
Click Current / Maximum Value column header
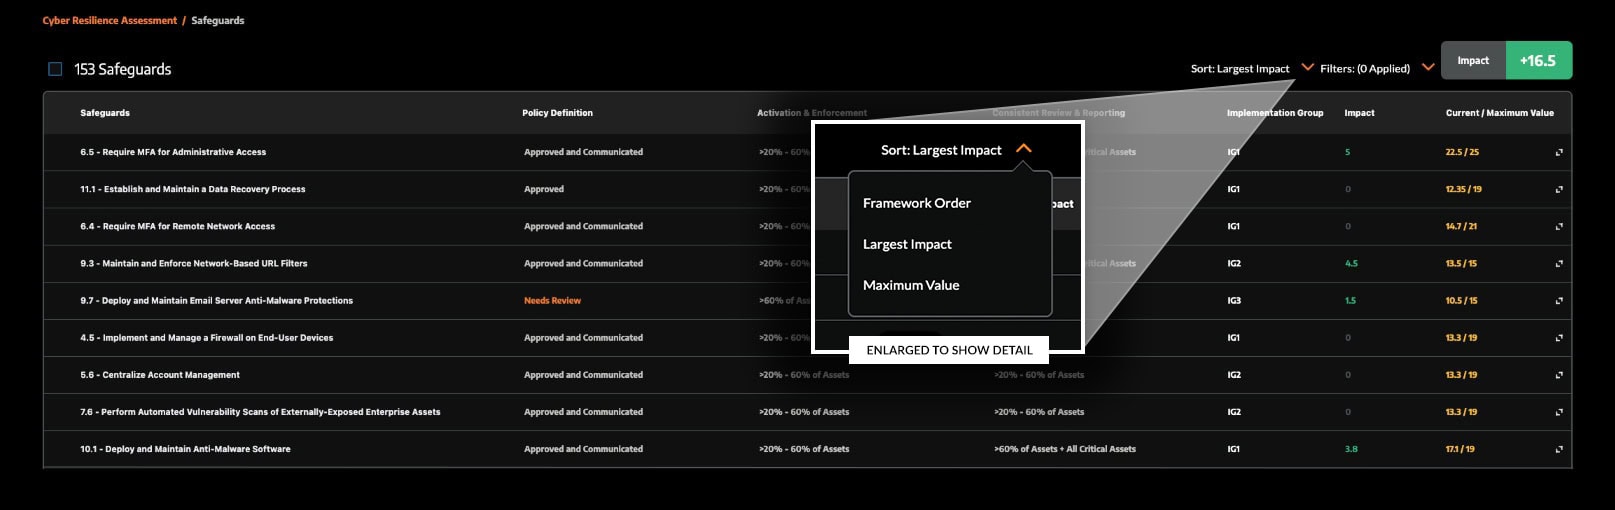coord(1500,113)
